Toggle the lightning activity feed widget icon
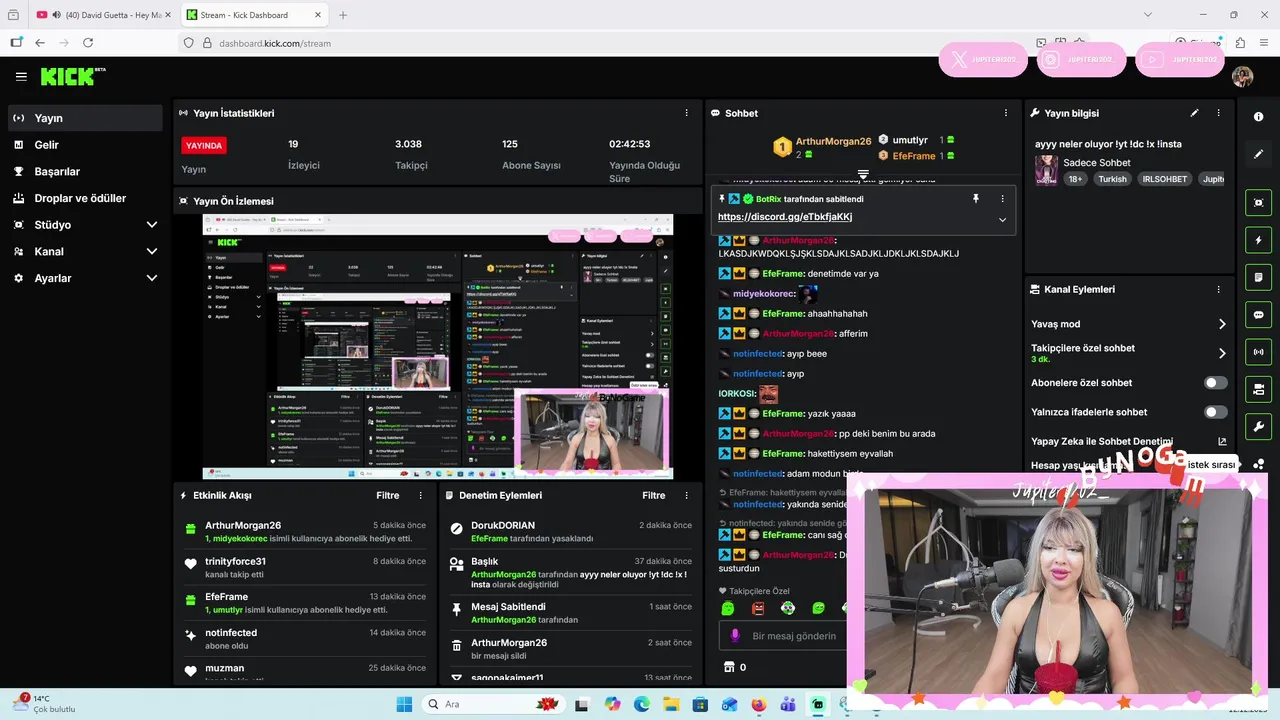Screen dimensions: 1280x720 (x=1258, y=240)
